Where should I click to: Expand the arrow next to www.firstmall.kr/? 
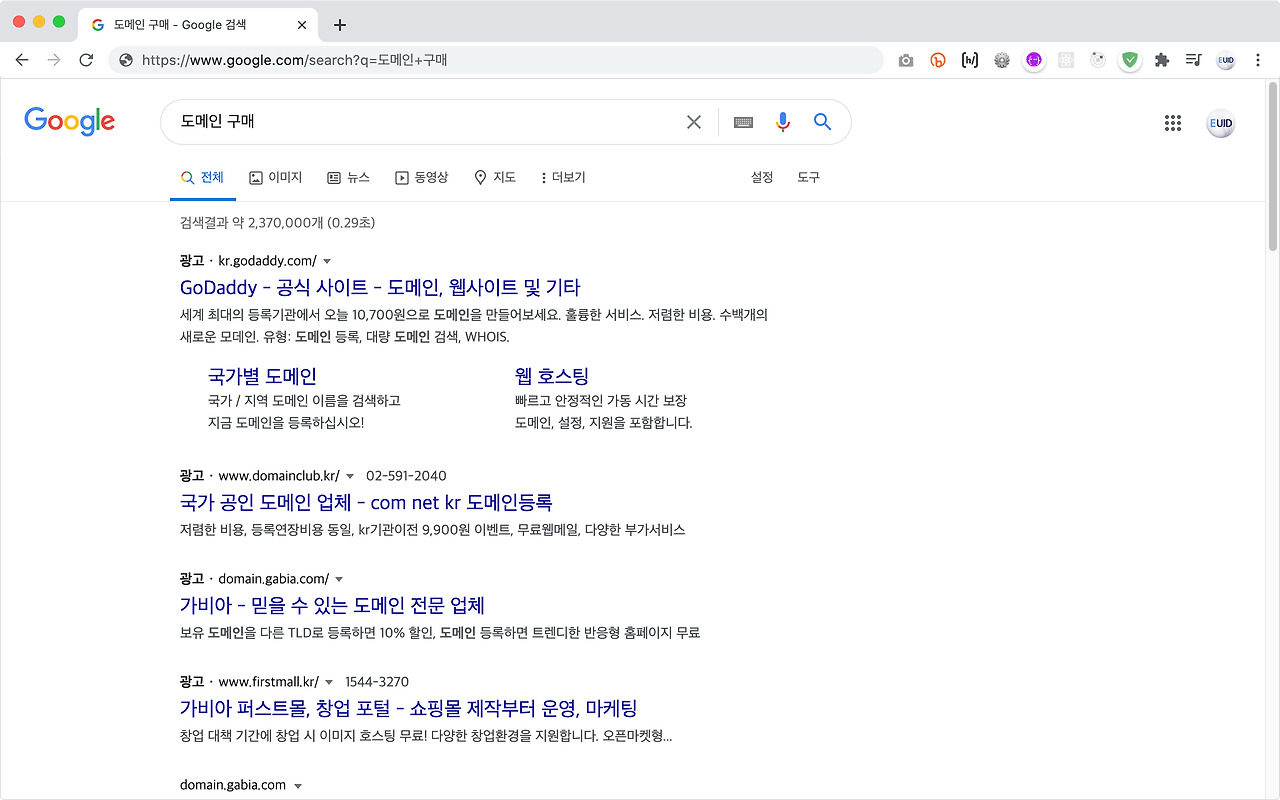[x=329, y=683]
